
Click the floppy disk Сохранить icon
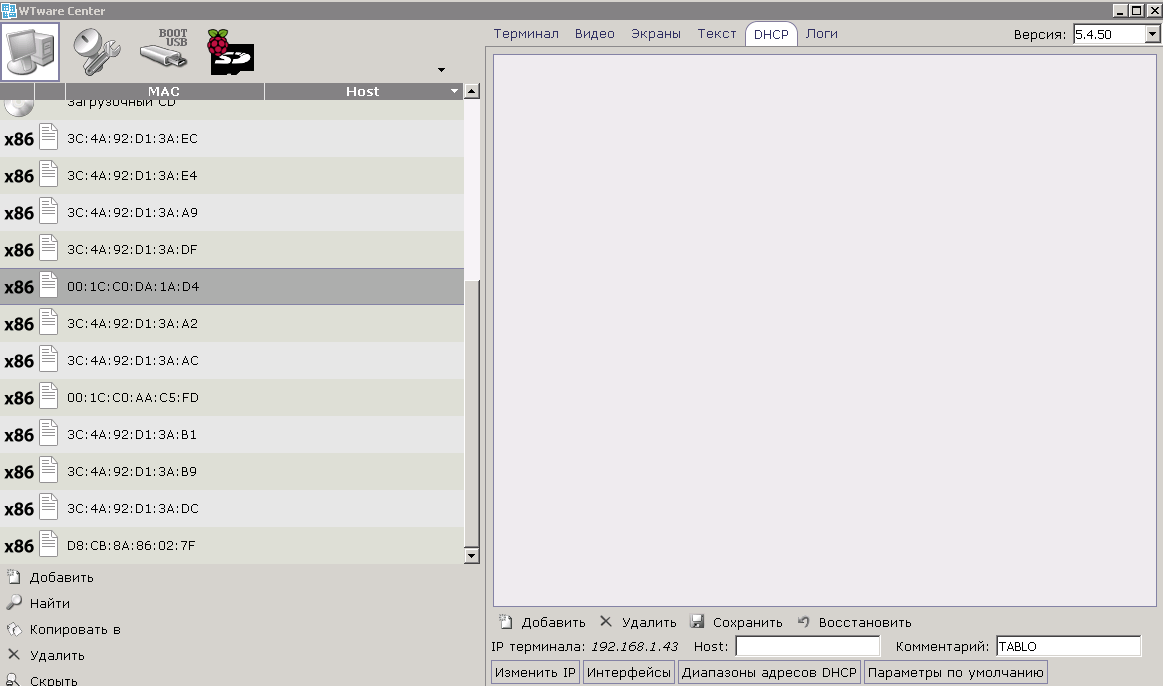pyautogui.click(x=697, y=622)
